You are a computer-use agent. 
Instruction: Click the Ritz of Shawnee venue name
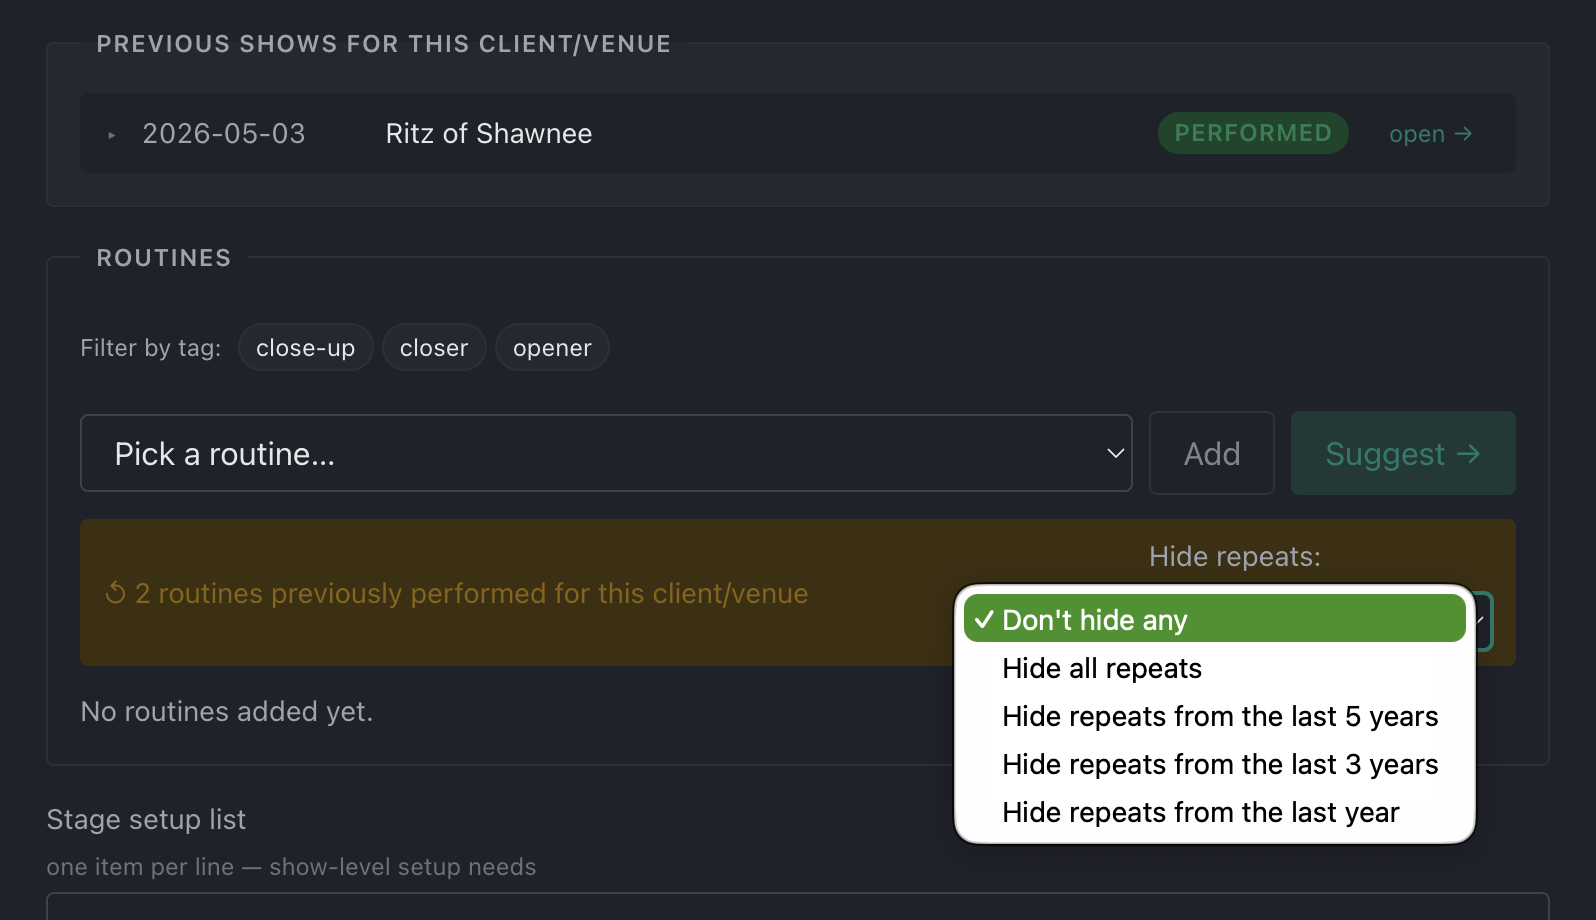click(x=489, y=133)
